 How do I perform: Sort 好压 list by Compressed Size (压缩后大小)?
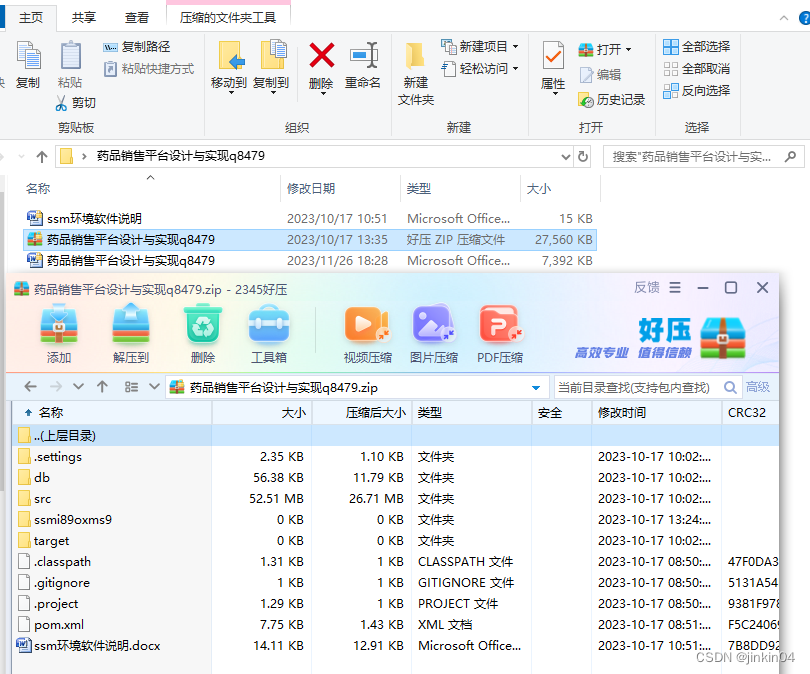(362, 413)
